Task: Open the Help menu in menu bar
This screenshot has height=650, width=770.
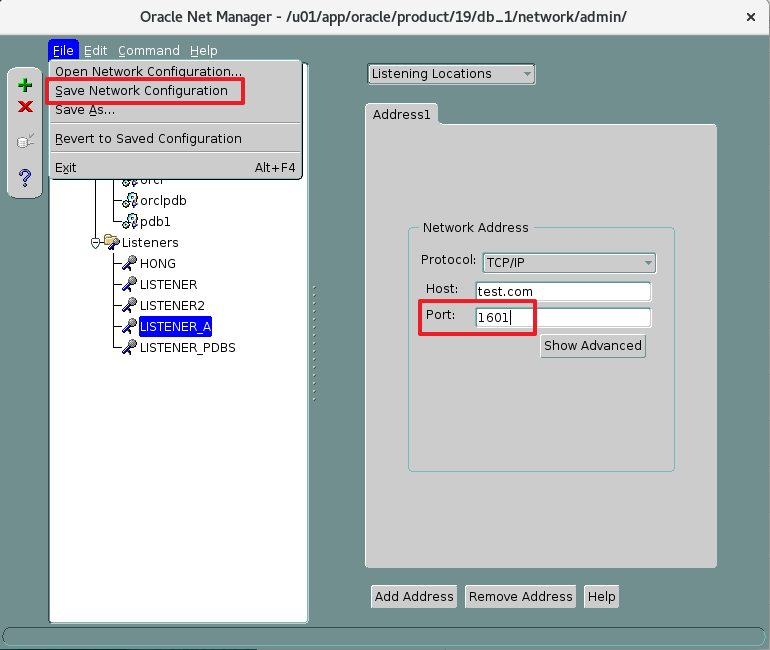Action: pos(204,51)
